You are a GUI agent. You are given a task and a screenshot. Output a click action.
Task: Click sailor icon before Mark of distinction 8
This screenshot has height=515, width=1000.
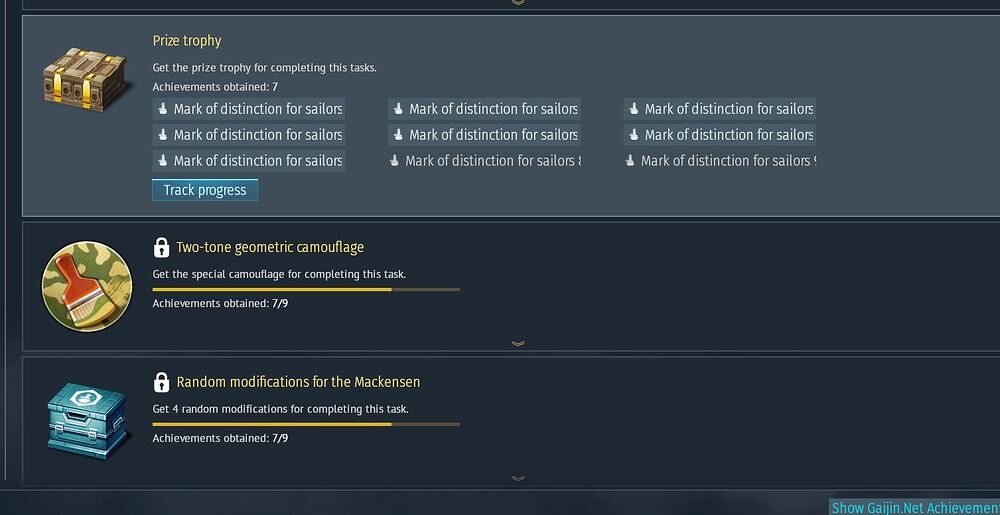395,161
